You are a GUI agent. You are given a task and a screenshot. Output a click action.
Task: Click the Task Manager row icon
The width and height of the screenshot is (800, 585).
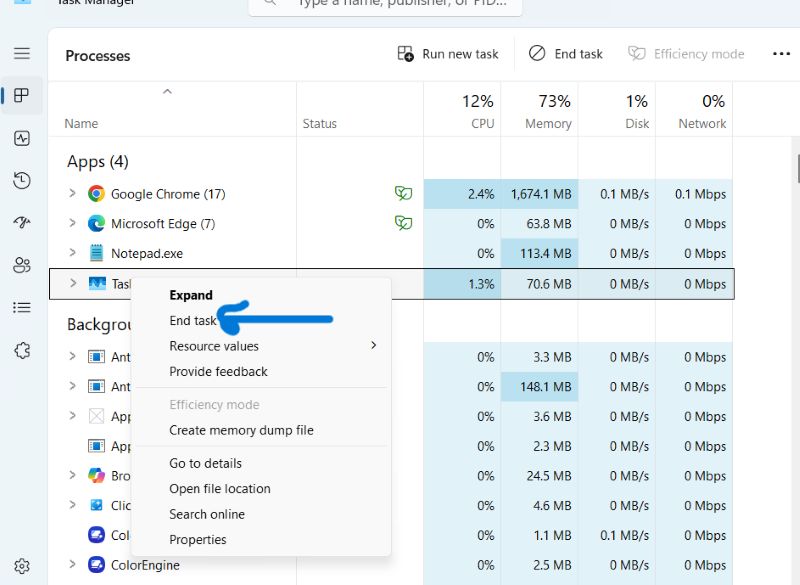[x=97, y=284]
